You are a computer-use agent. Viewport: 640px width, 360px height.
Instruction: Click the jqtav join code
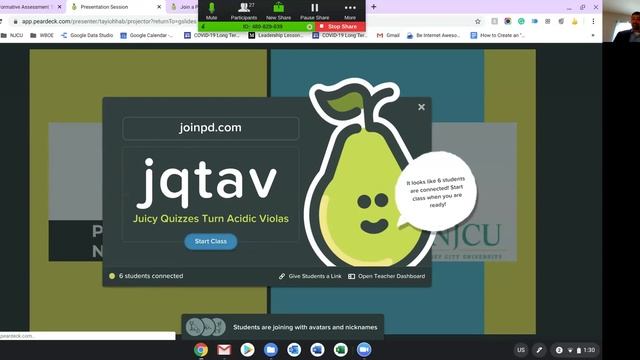pyautogui.click(x=207, y=183)
